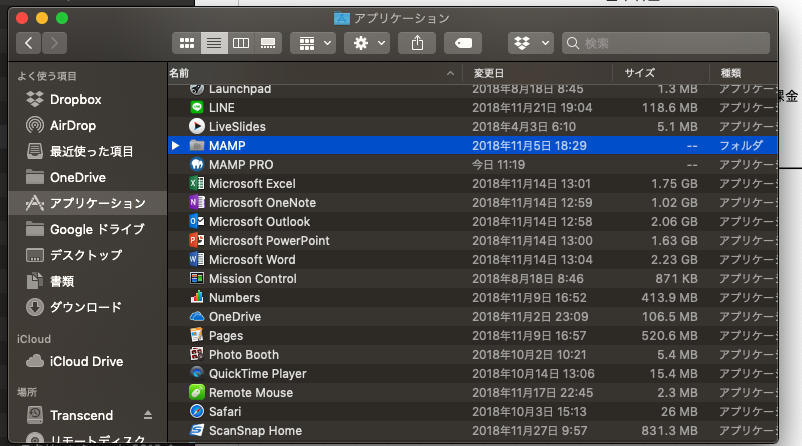Select the Numbers app icon

point(196,297)
